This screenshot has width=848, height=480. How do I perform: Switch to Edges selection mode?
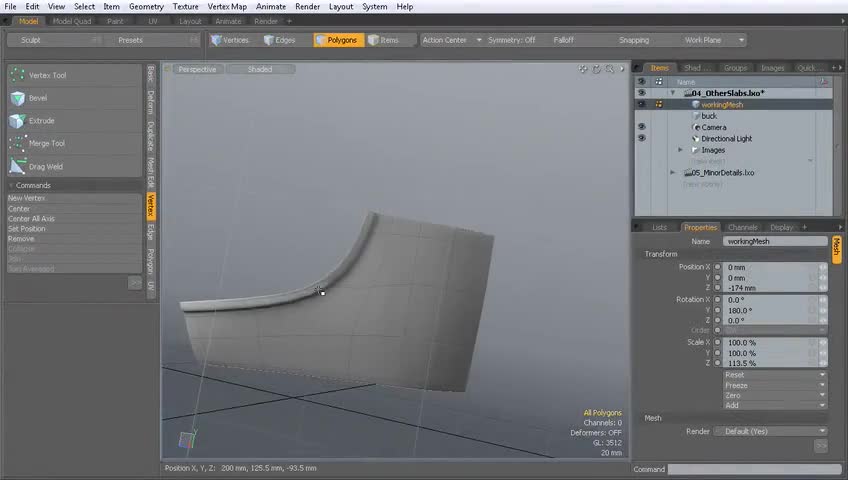point(280,40)
